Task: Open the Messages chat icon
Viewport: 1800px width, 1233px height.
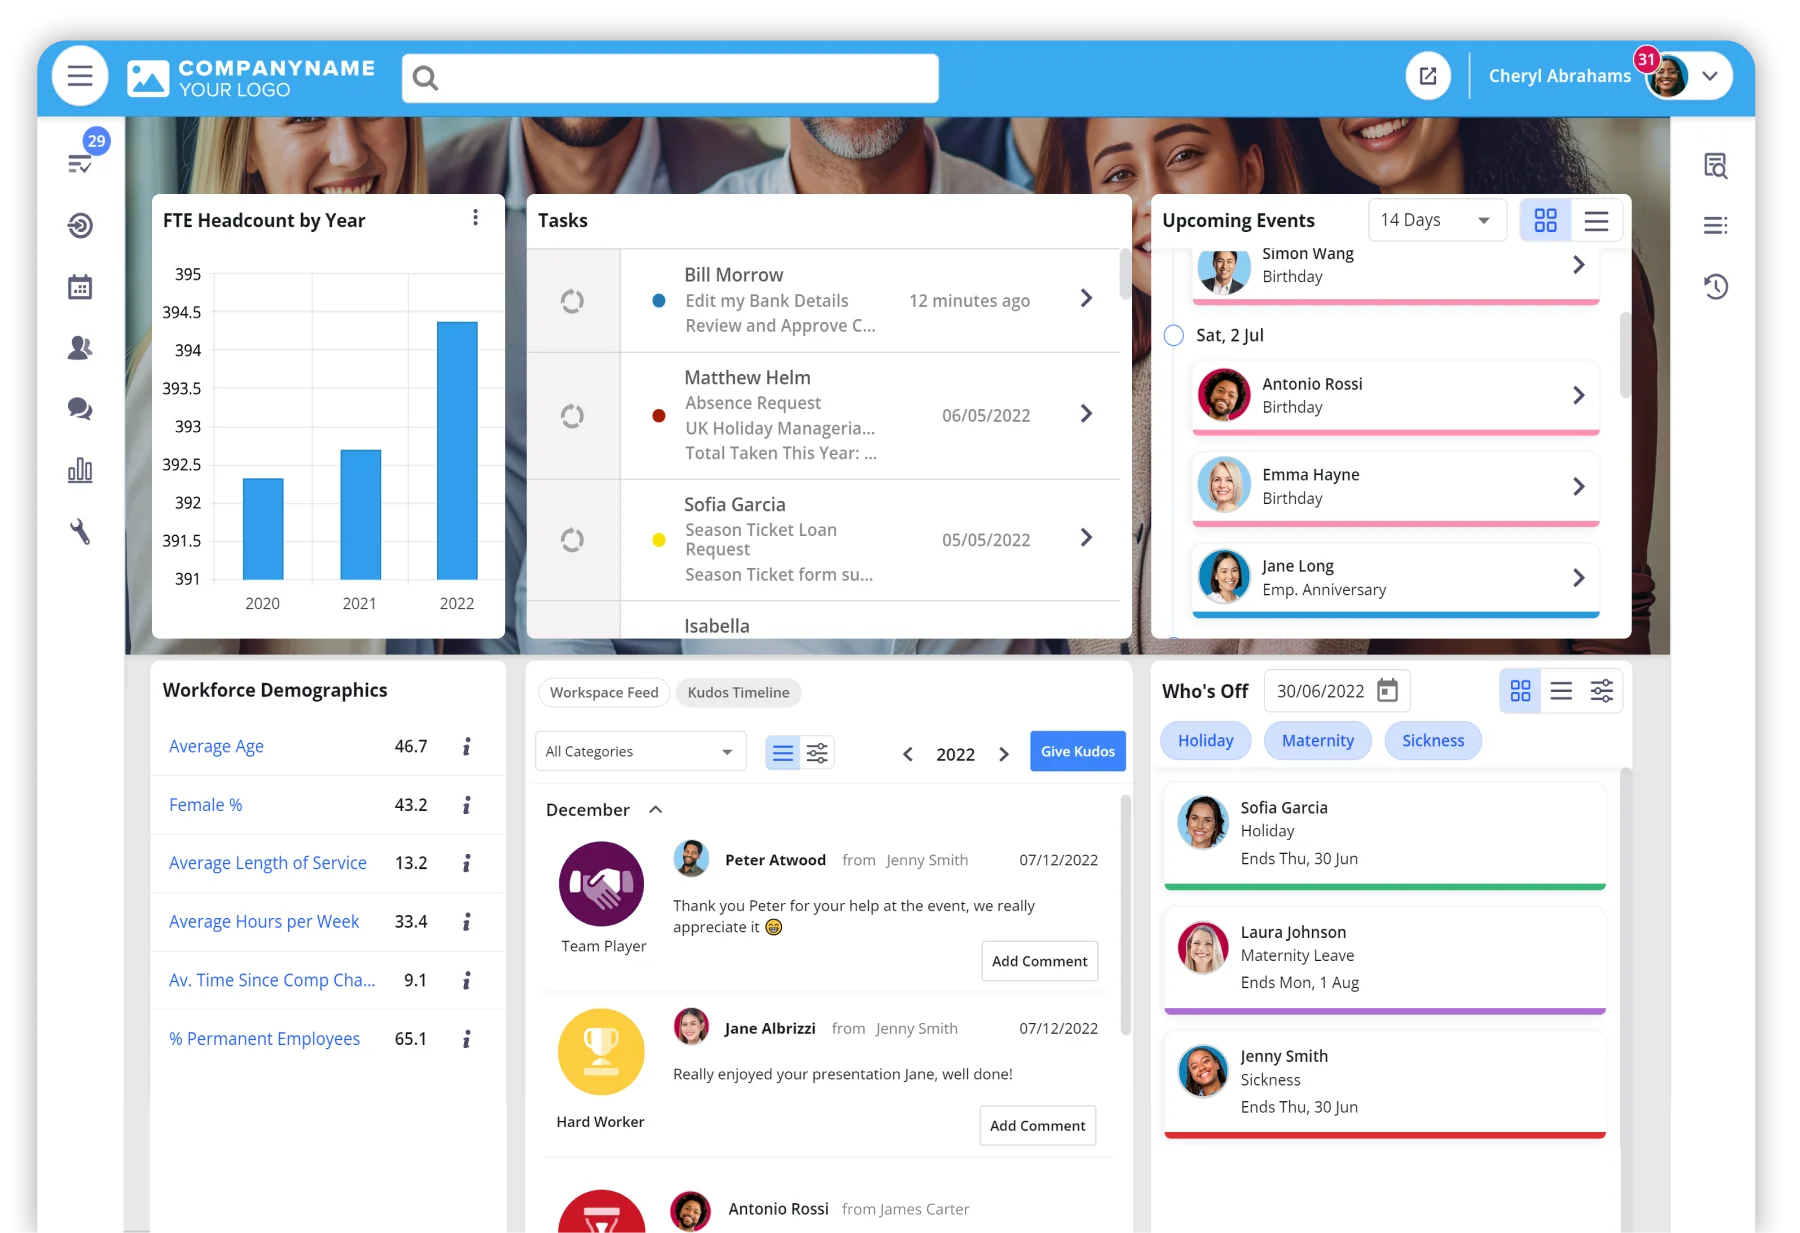Action: pyautogui.click(x=80, y=409)
